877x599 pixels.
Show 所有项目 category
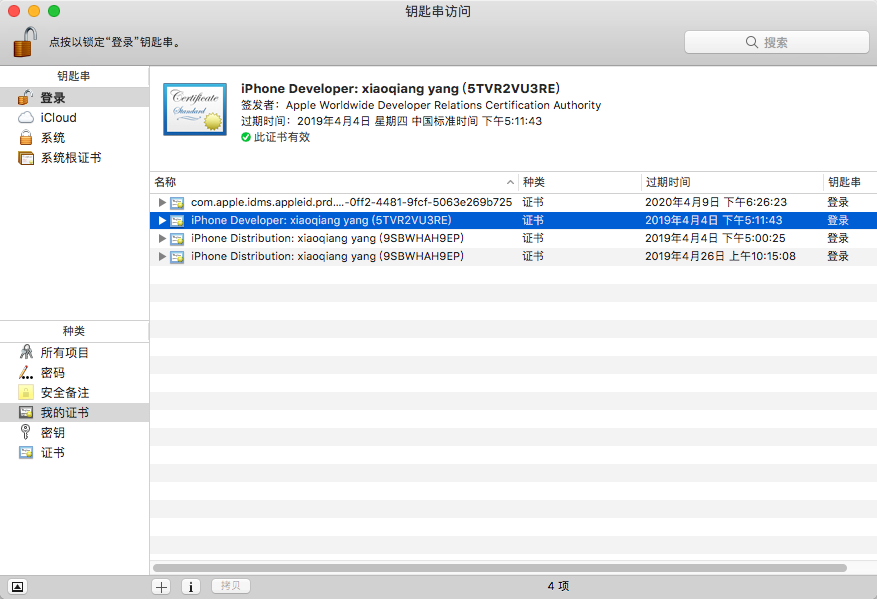click(74, 352)
